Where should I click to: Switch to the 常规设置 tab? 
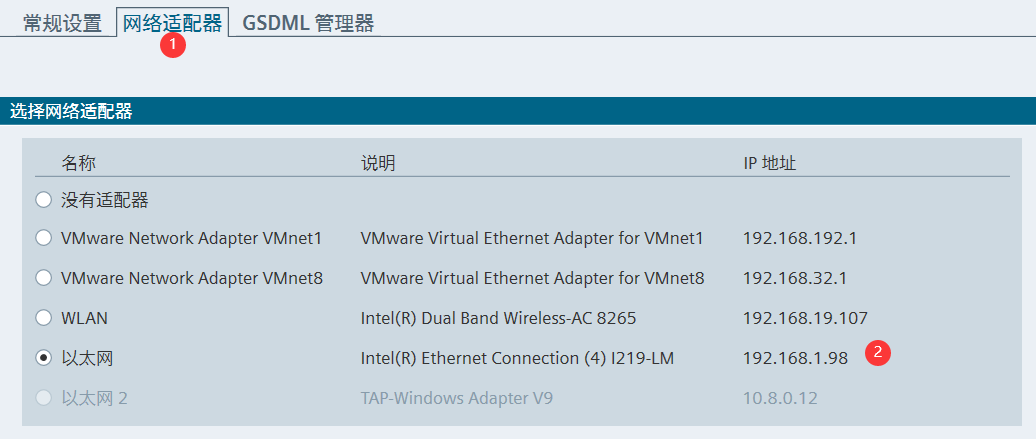(62, 23)
